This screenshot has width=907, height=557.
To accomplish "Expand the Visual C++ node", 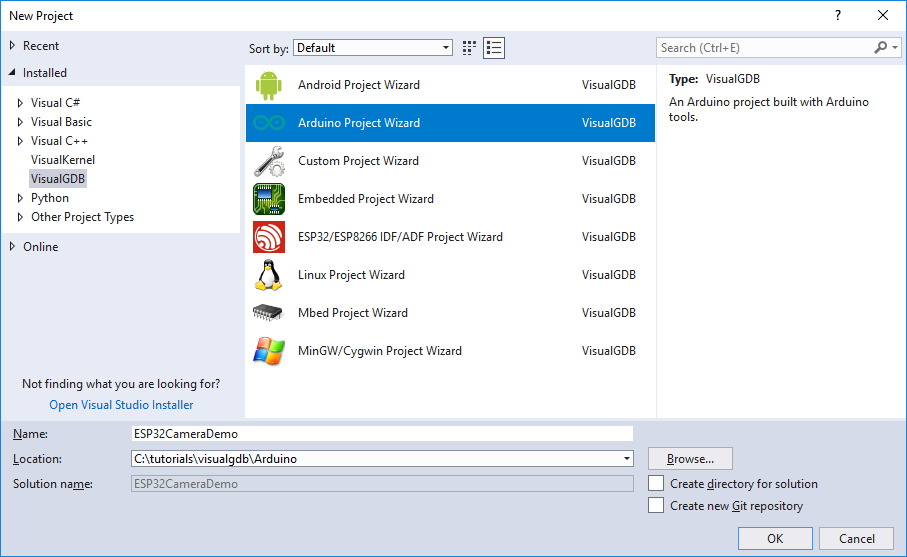I will click(20, 141).
